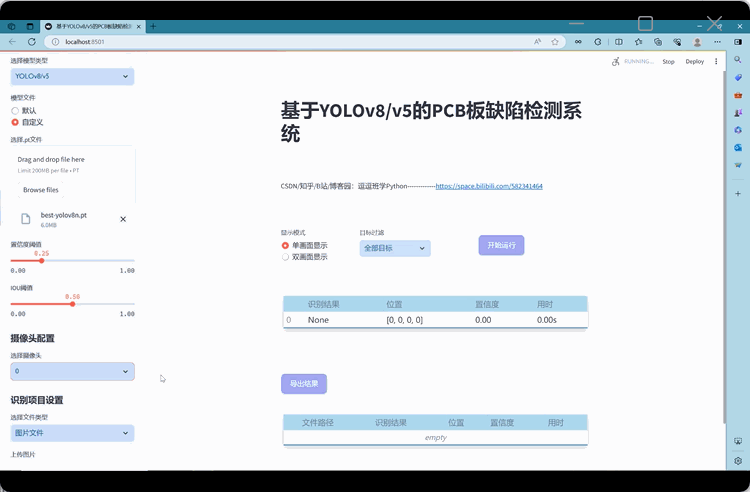Viewport: 750px width, 492px height.
Task: Open sidebar Outlook icon
Action: [738, 148]
